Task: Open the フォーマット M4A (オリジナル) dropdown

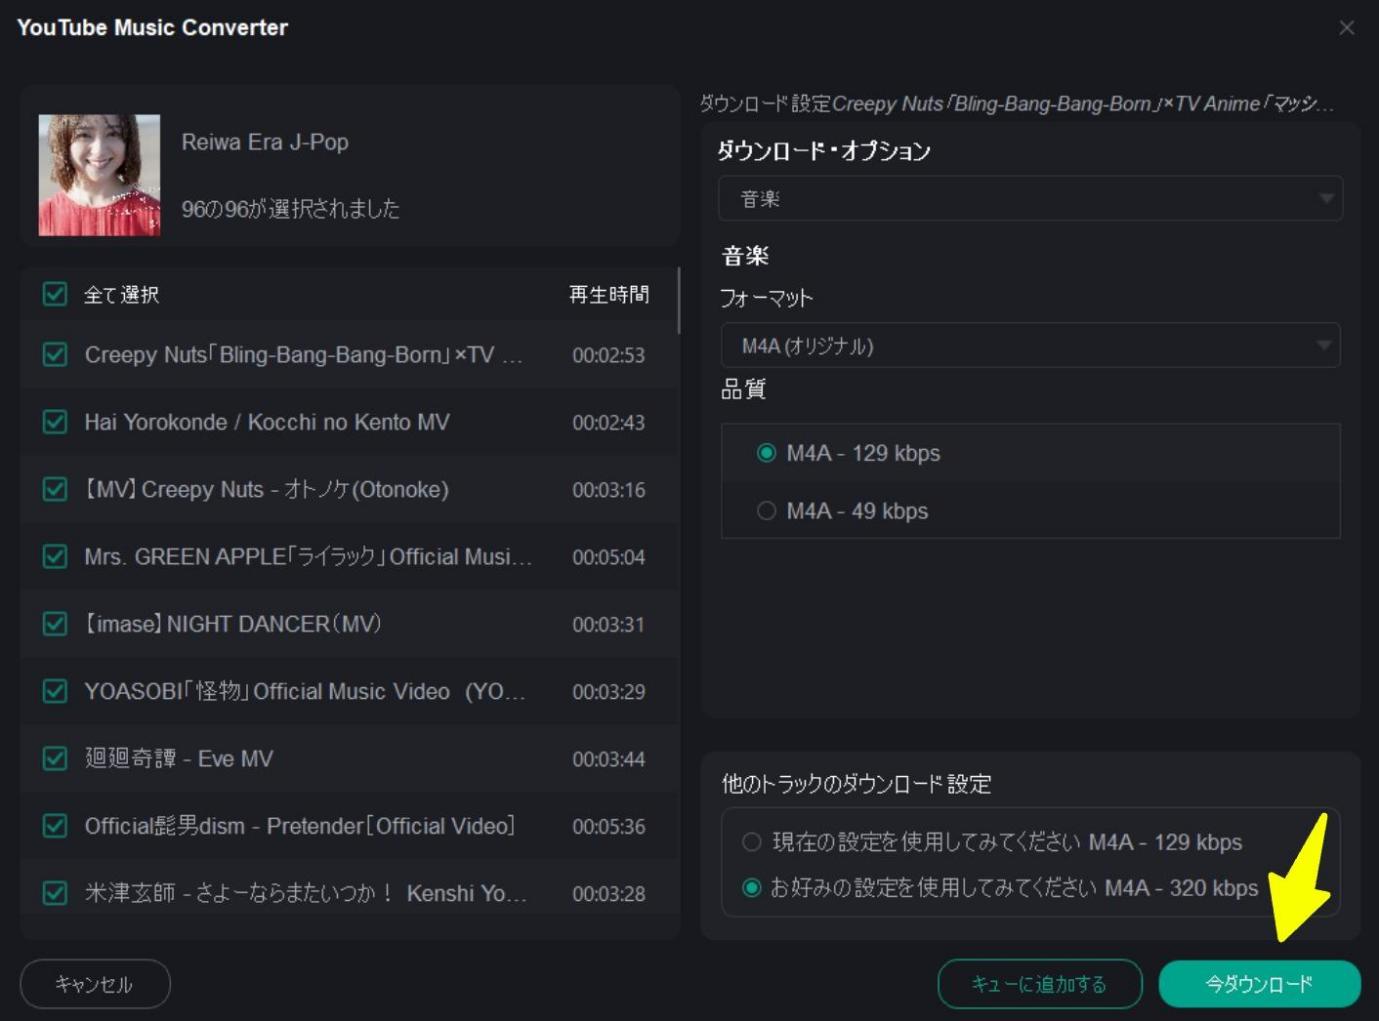Action: pos(1030,346)
